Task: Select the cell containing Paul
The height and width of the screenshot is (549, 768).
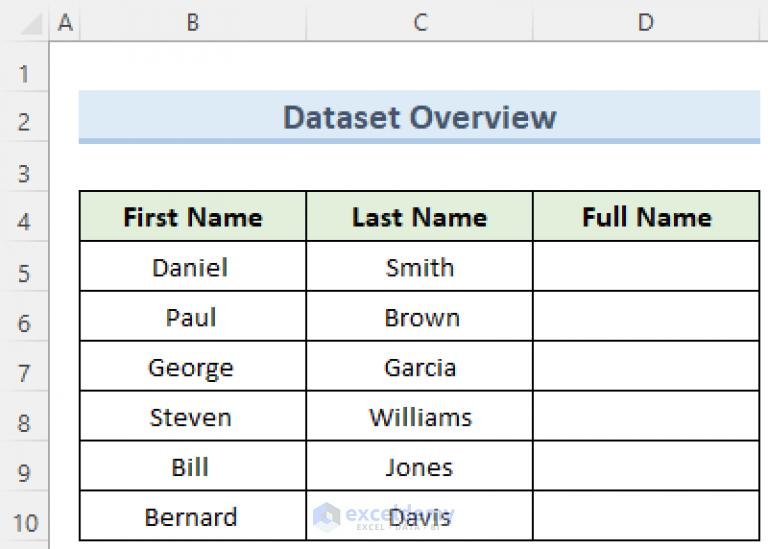Action: pyautogui.click(x=192, y=317)
